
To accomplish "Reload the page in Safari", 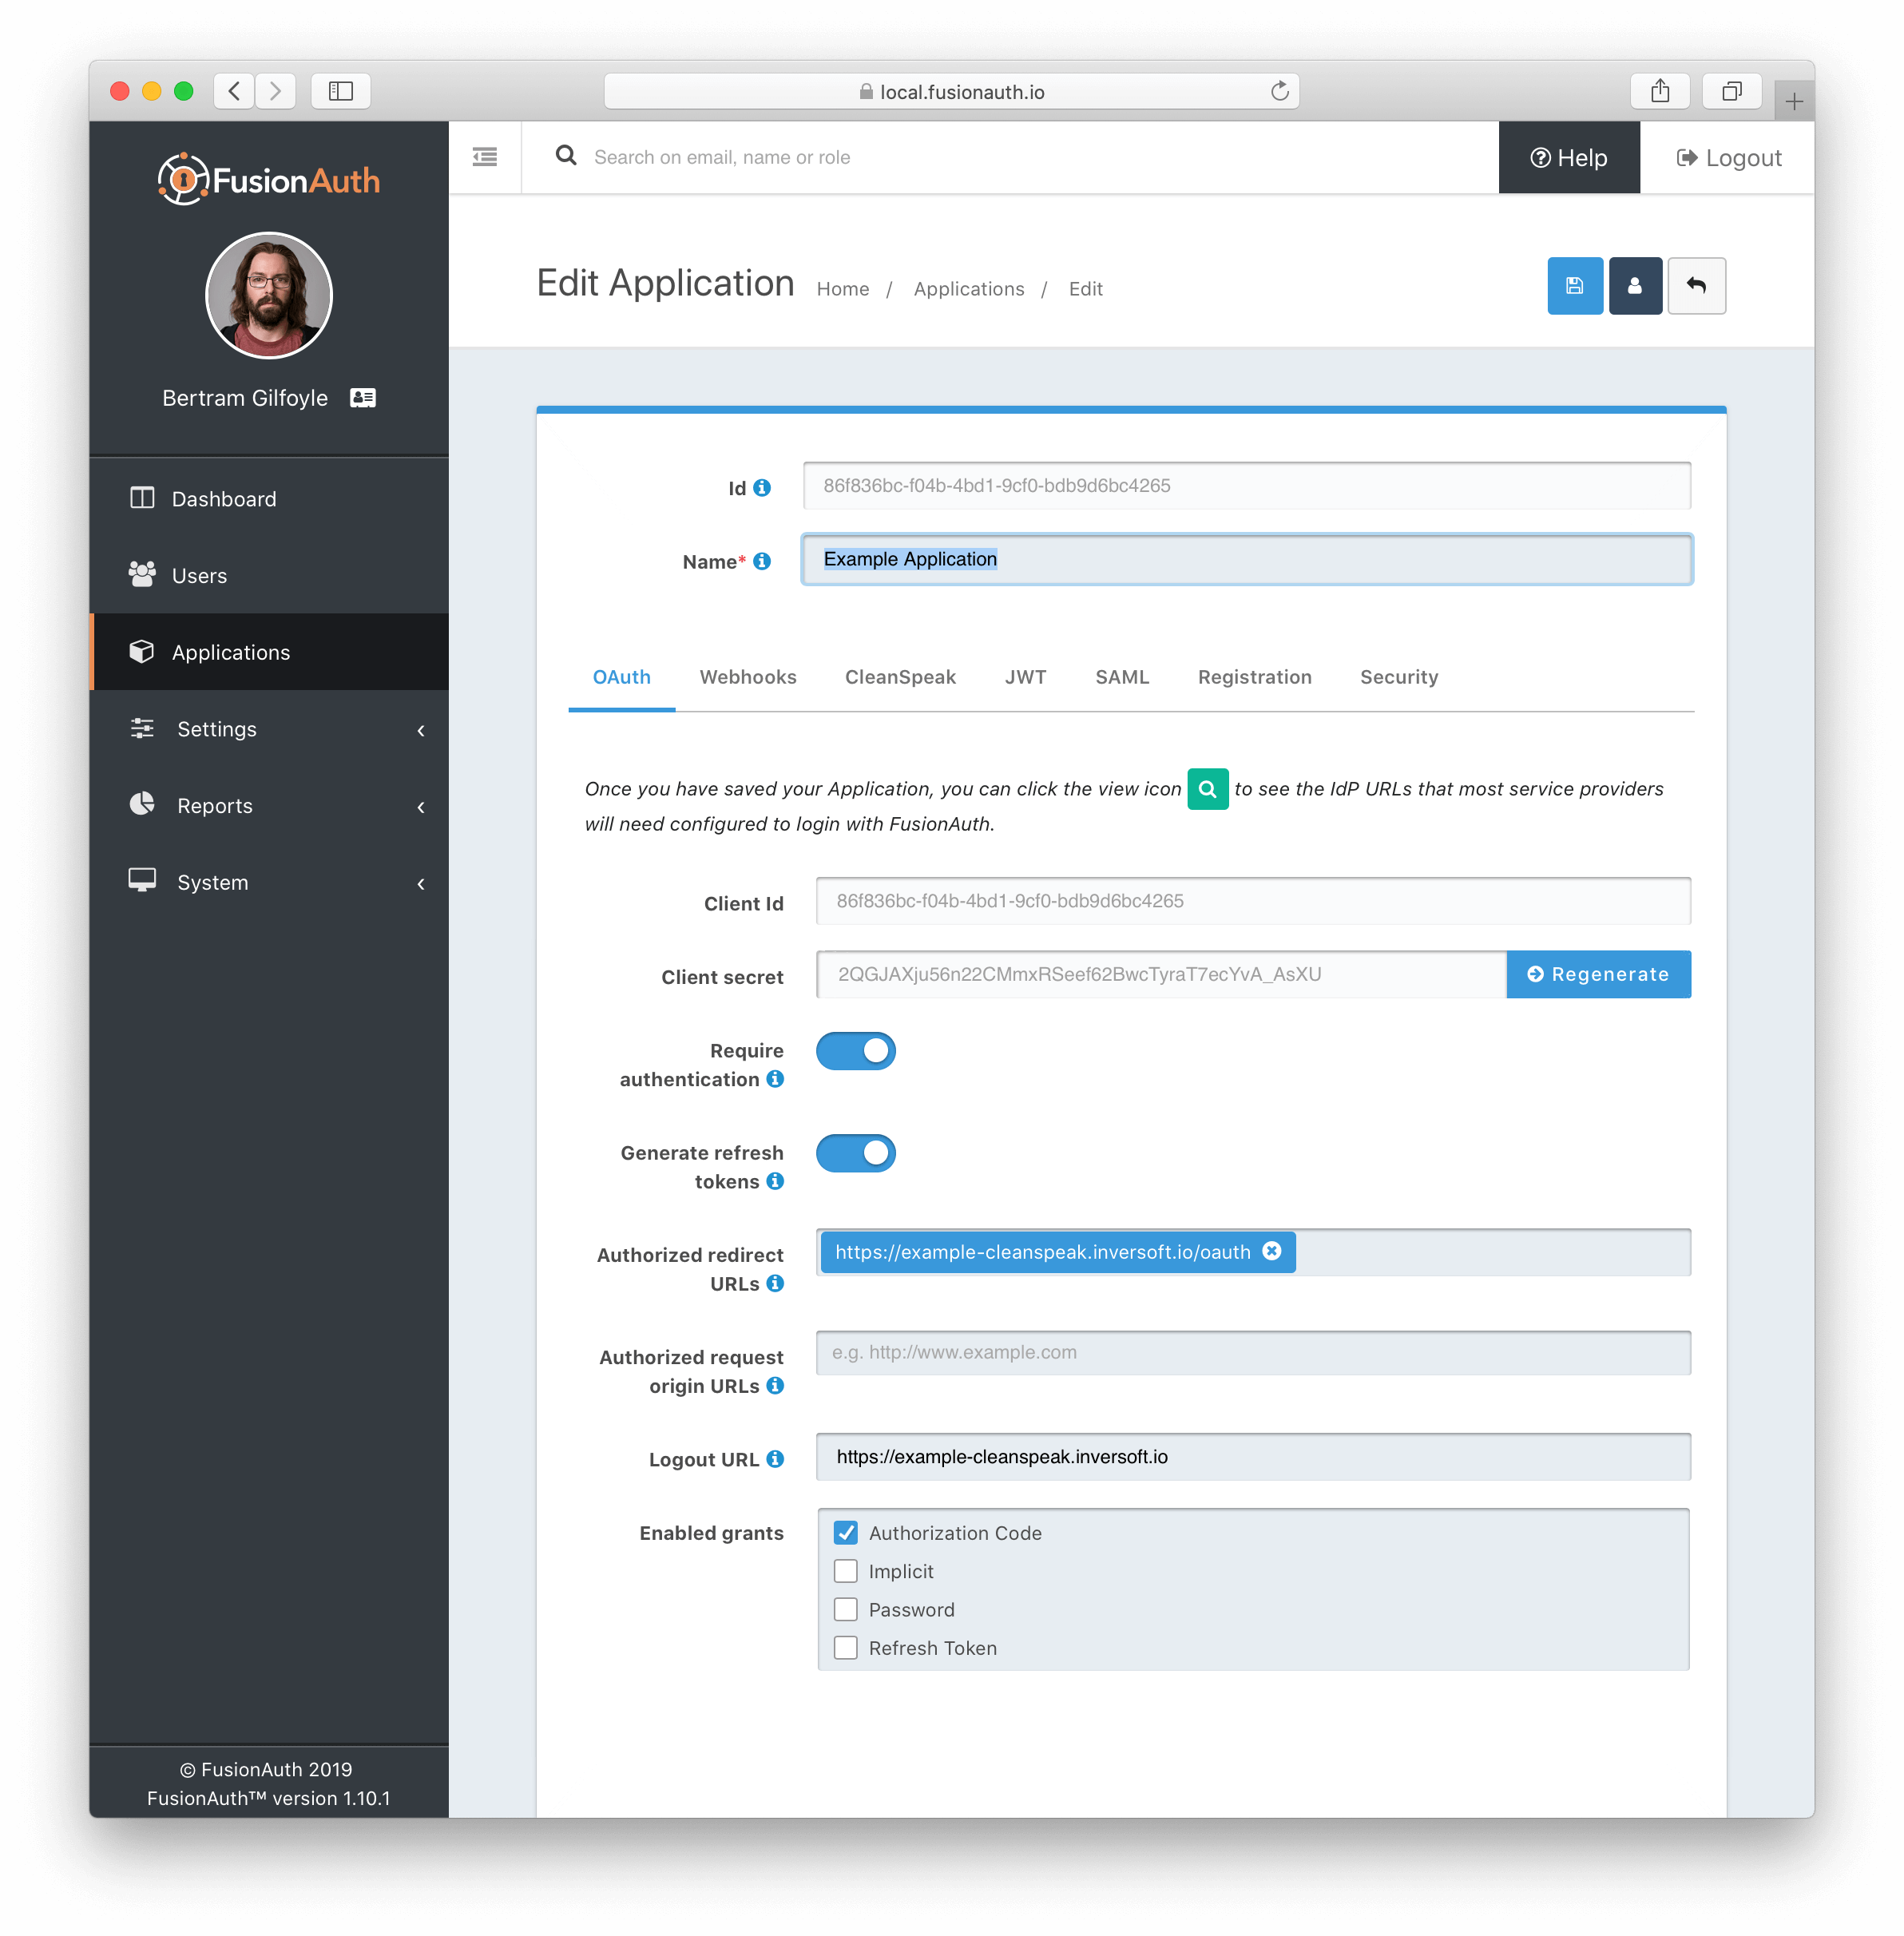I will 1279,92.
